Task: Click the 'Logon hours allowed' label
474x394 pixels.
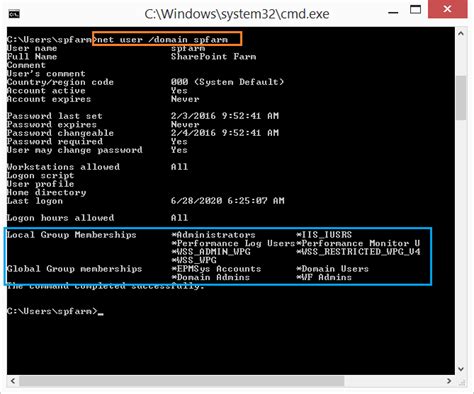Action: click(x=60, y=218)
